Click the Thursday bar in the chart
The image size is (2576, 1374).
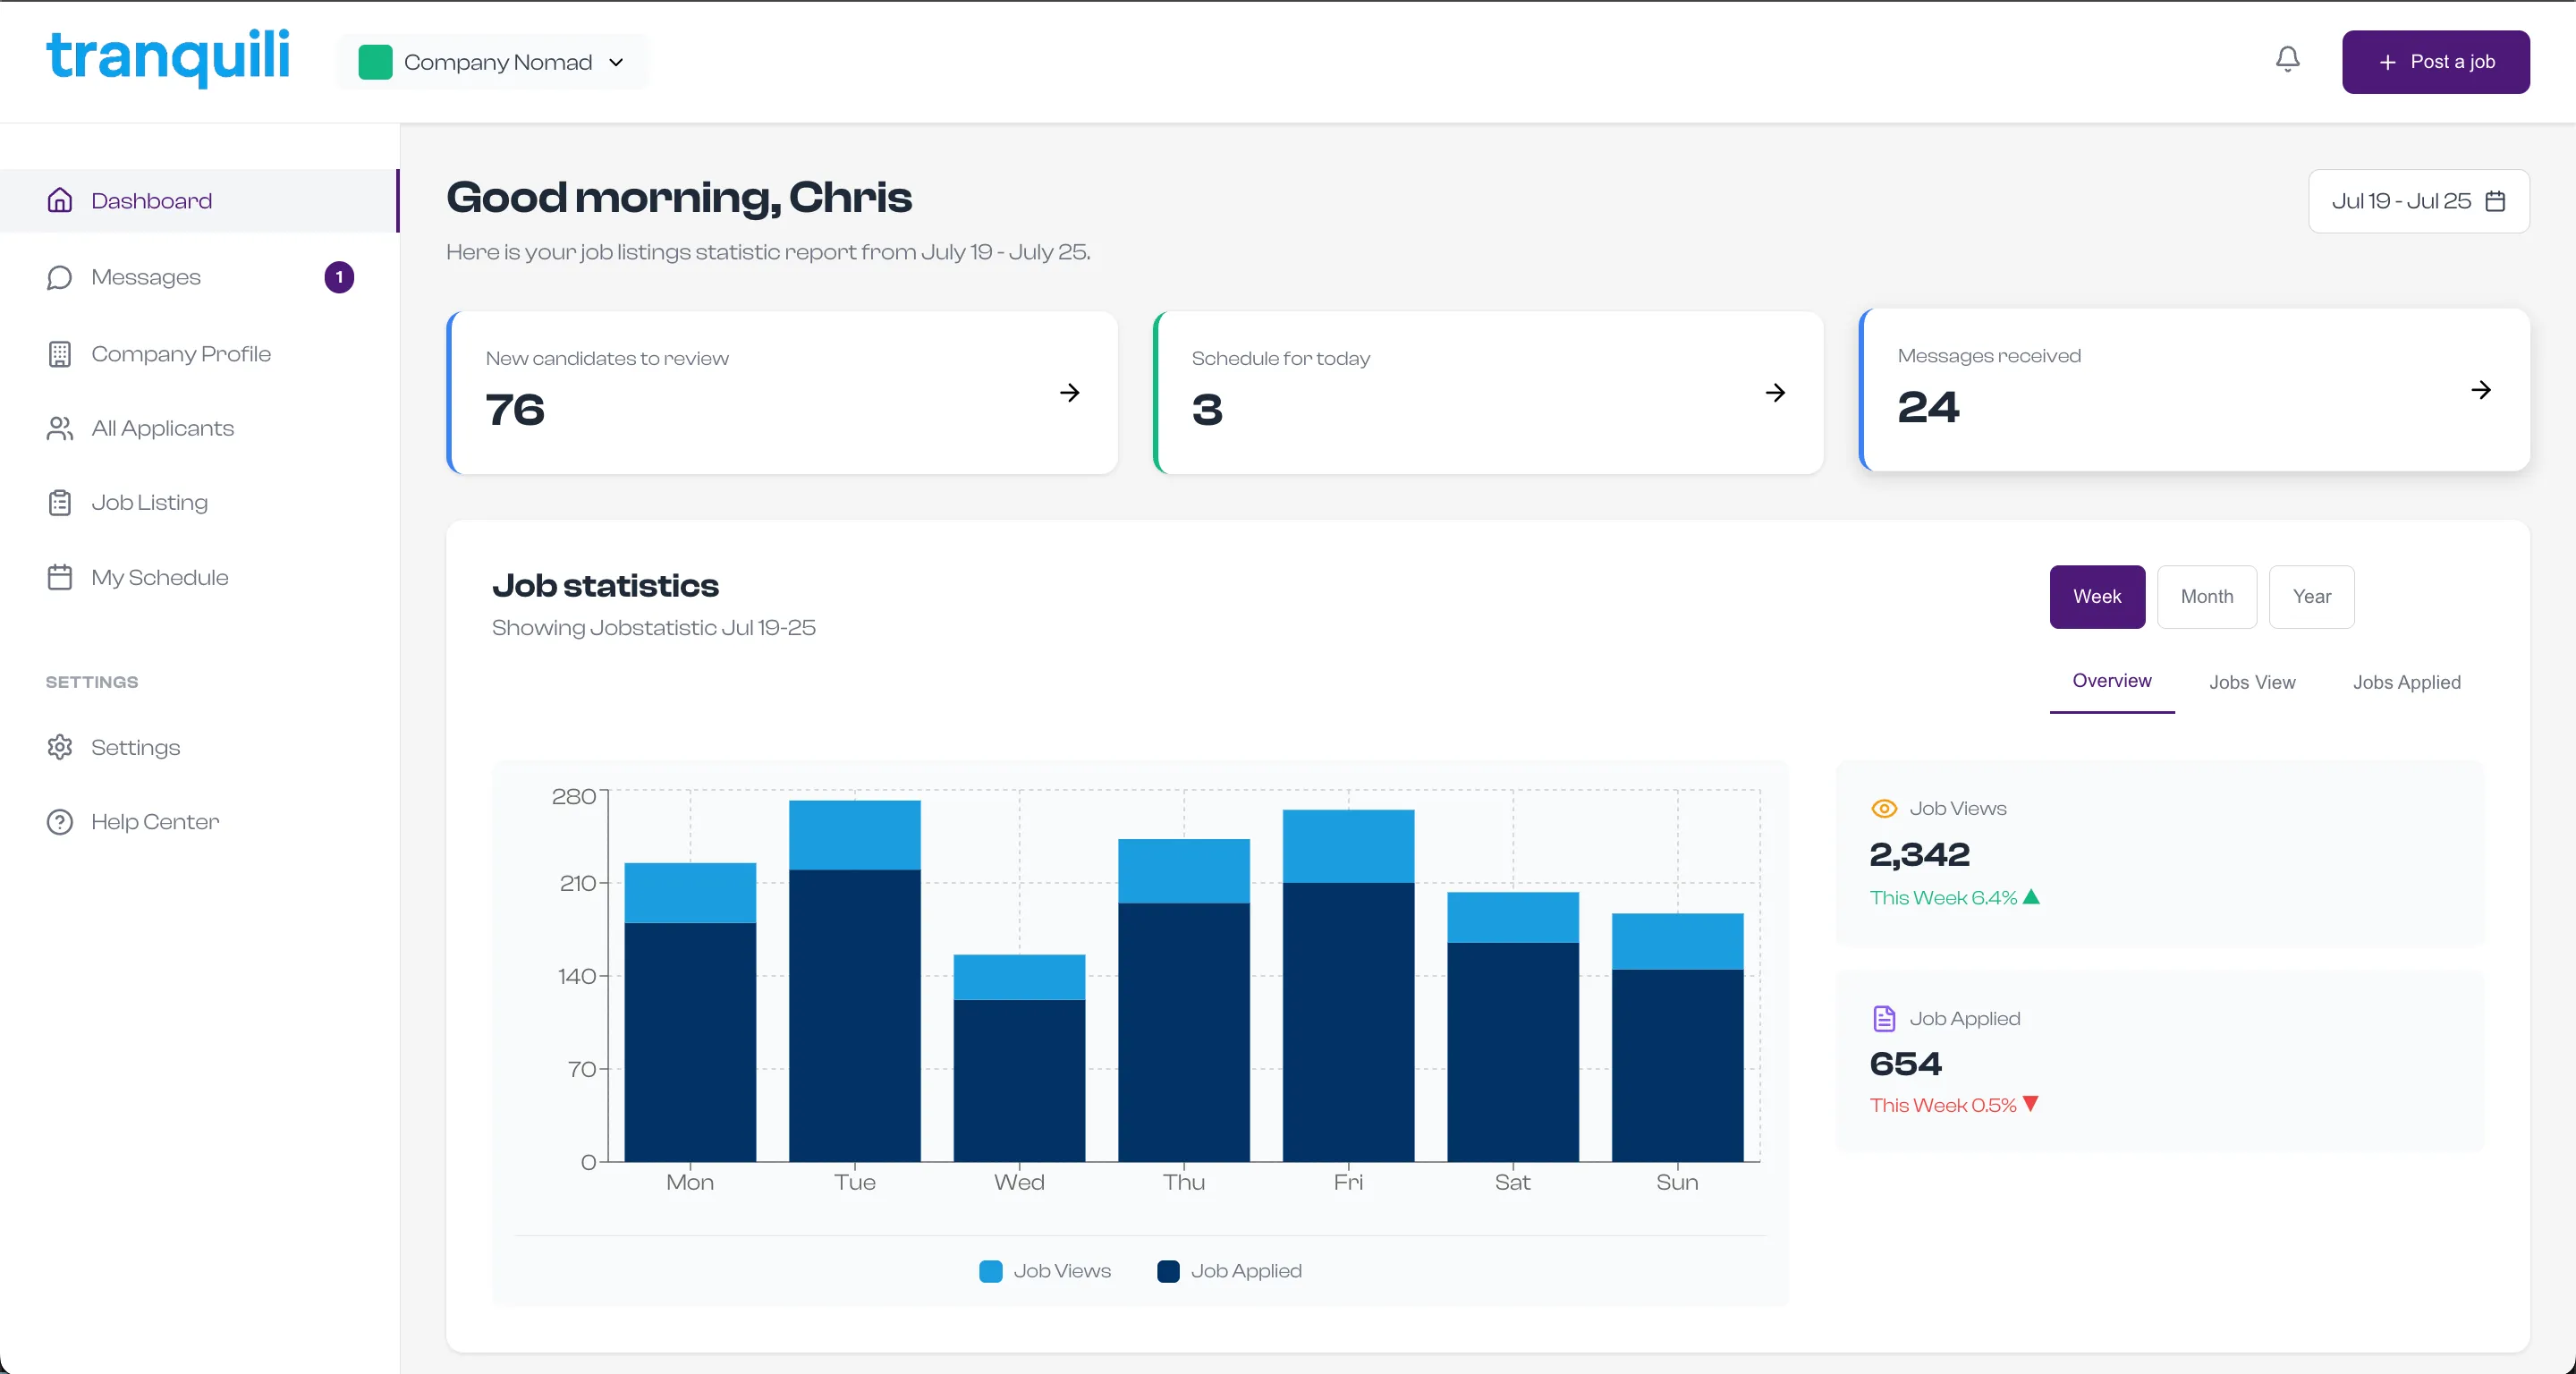coord(1184,1000)
